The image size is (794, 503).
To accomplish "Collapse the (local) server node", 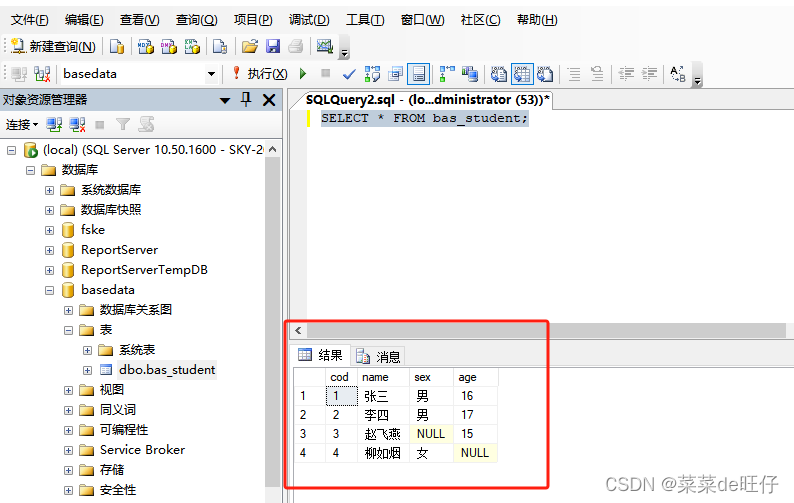I will [x=12, y=150].
